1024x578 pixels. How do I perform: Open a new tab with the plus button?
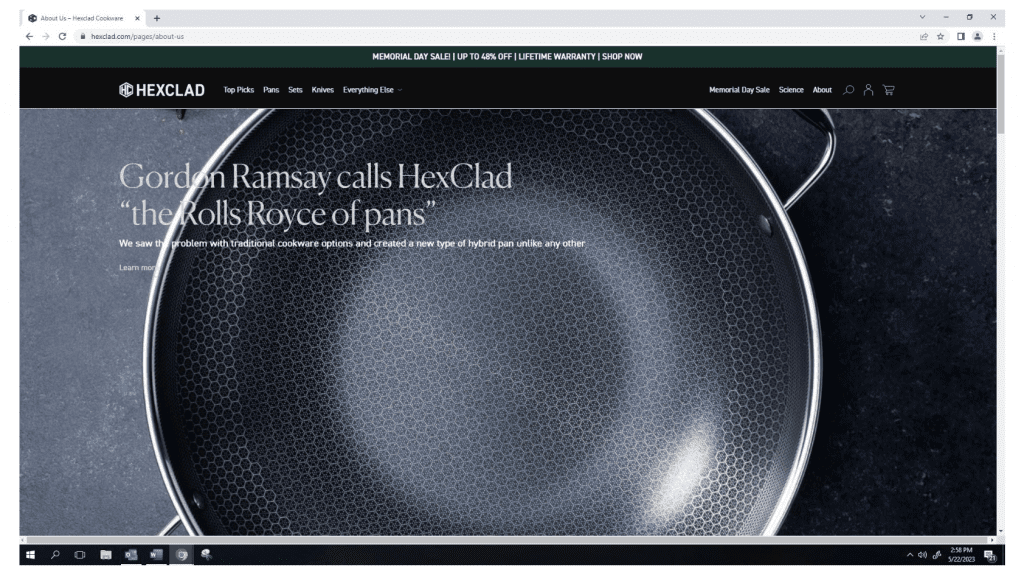(157, 18)
